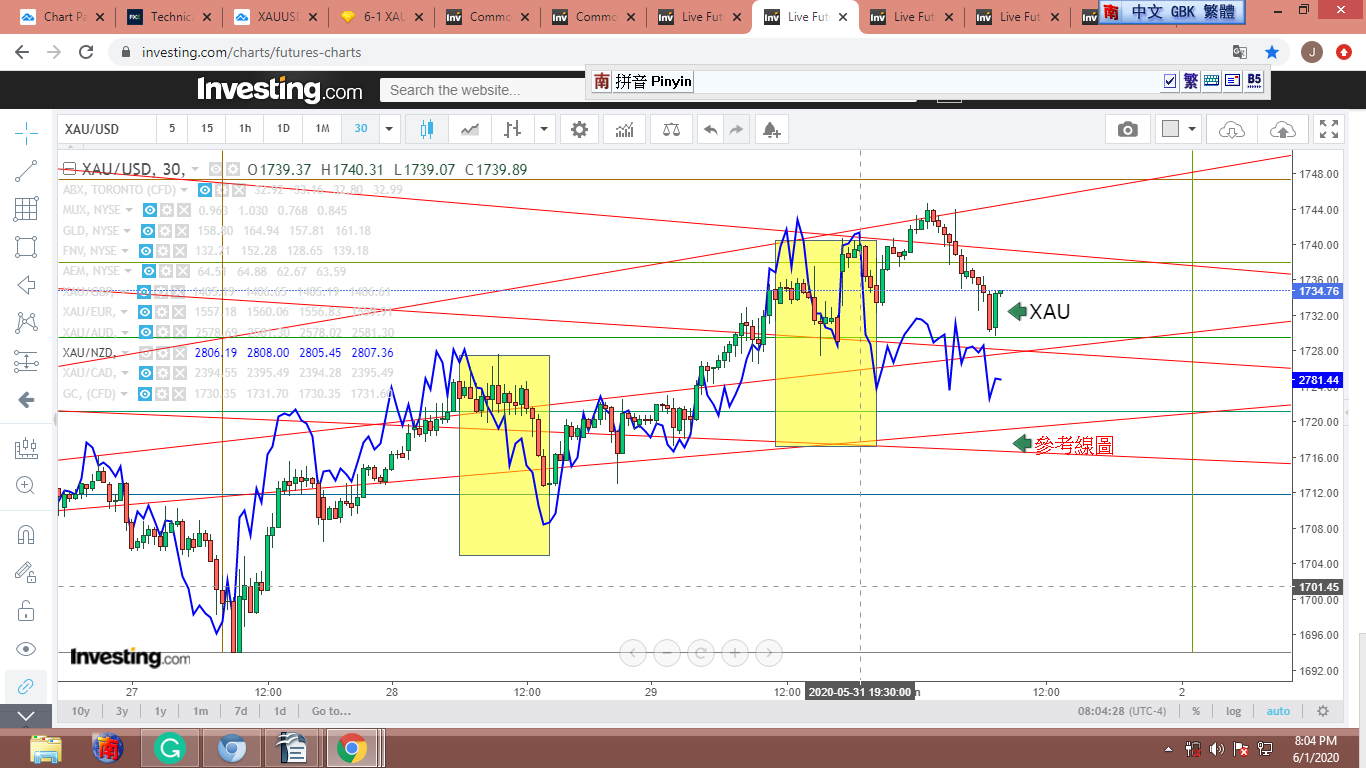Select the trend line drawing tool
The height and width of the screenshot is (768, 1366).
click(x=26, y=171)
